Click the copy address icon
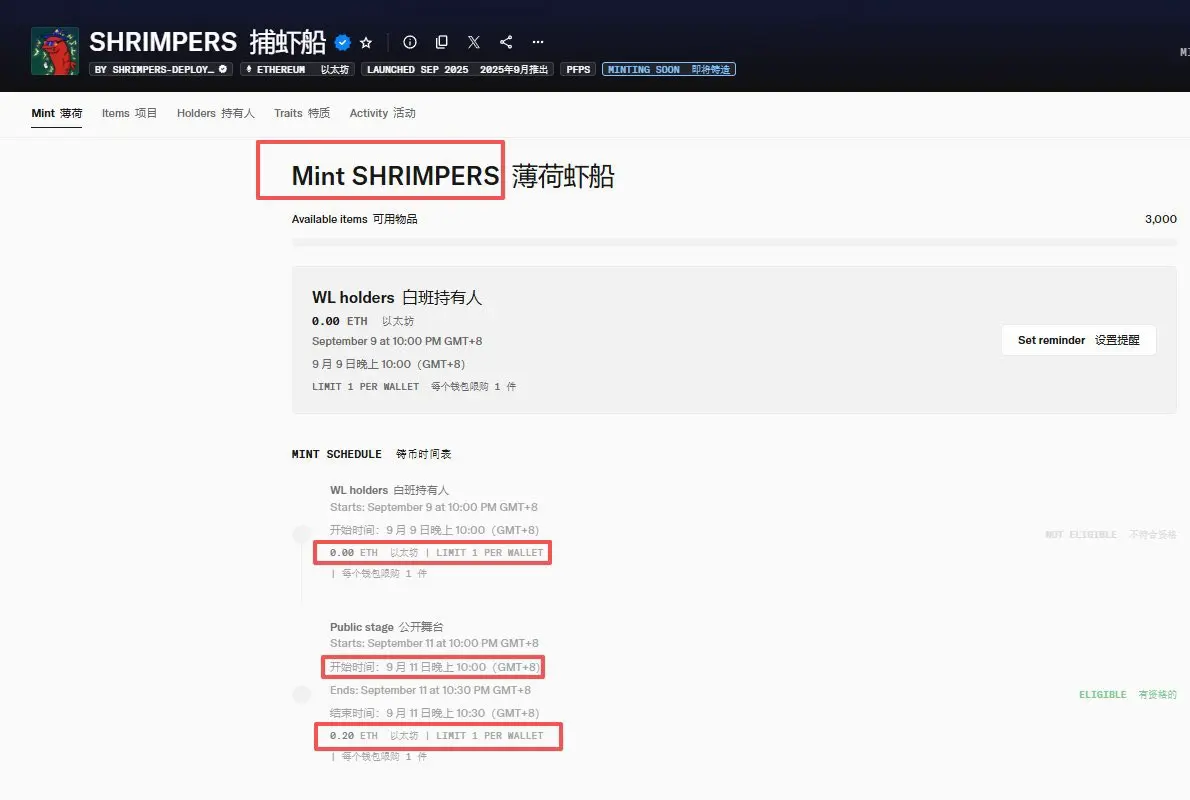The height and width of the screenshot is (800, 1190). [442, 43]
